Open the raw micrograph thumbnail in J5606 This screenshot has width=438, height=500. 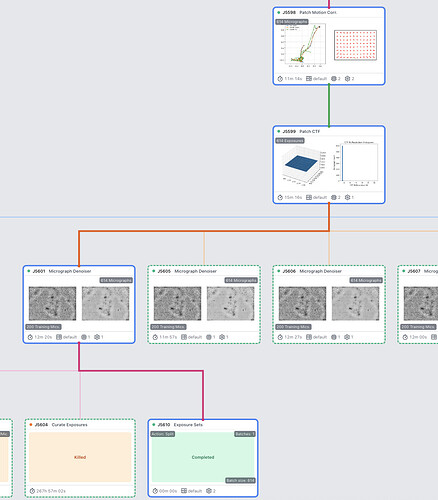click(302, 304)
